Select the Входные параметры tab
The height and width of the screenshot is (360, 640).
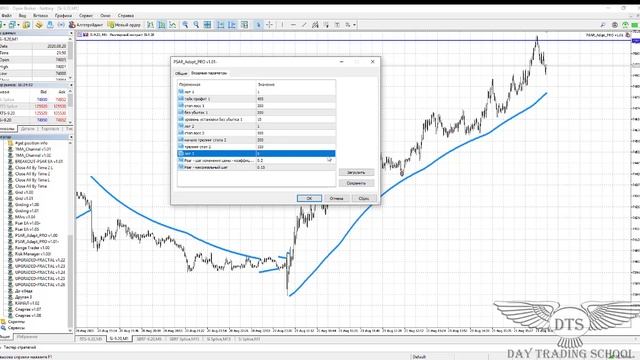coord(209,73)
